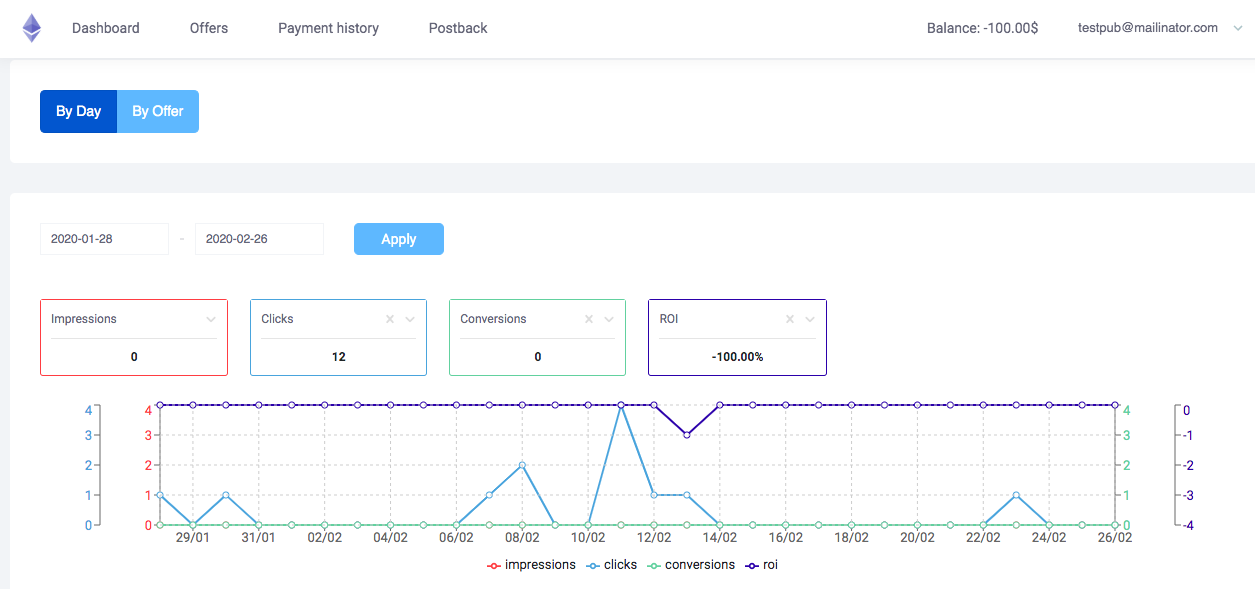Click the peak clicks data point on 11/02

[x=621, y=405]
